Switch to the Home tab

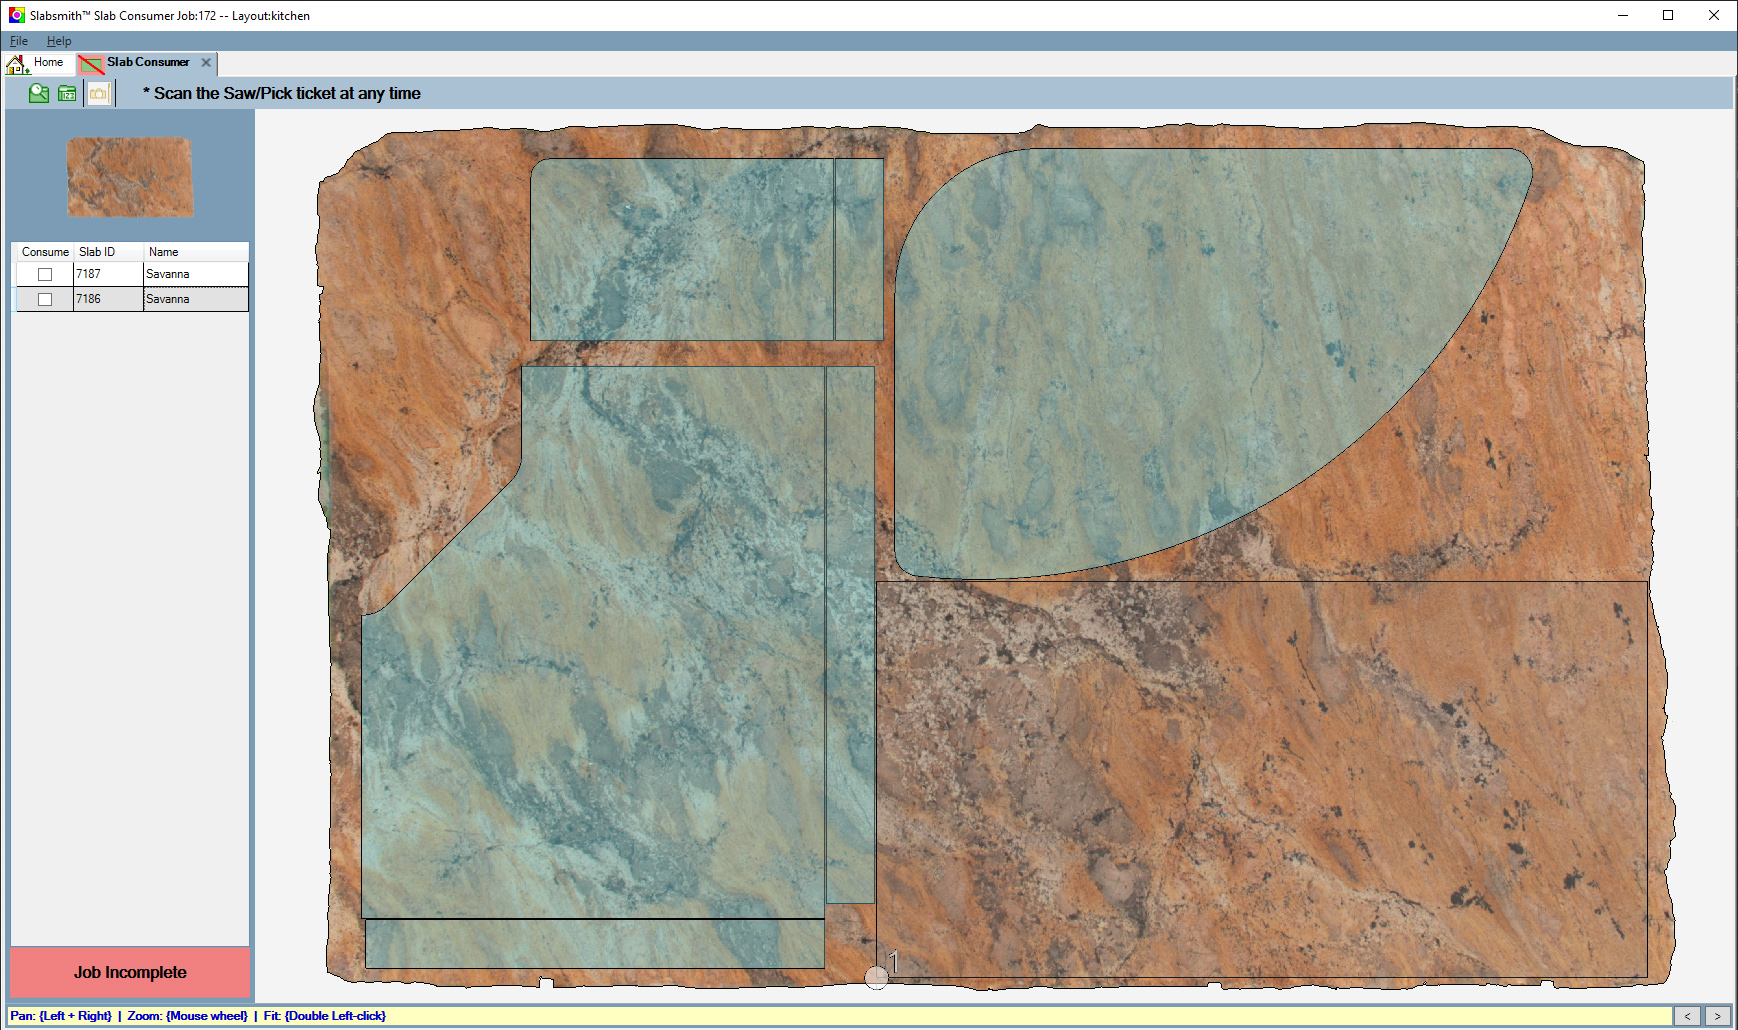(38, 63)
